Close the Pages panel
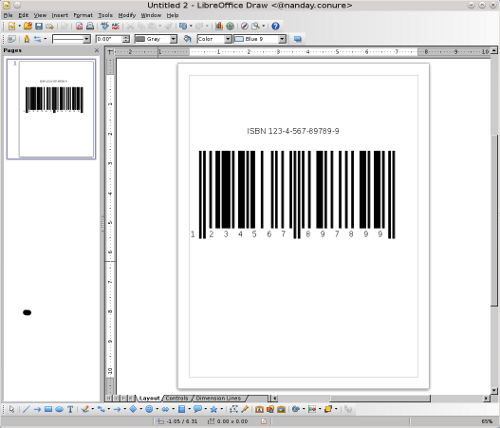500x428 pixels. pos(97,50)
